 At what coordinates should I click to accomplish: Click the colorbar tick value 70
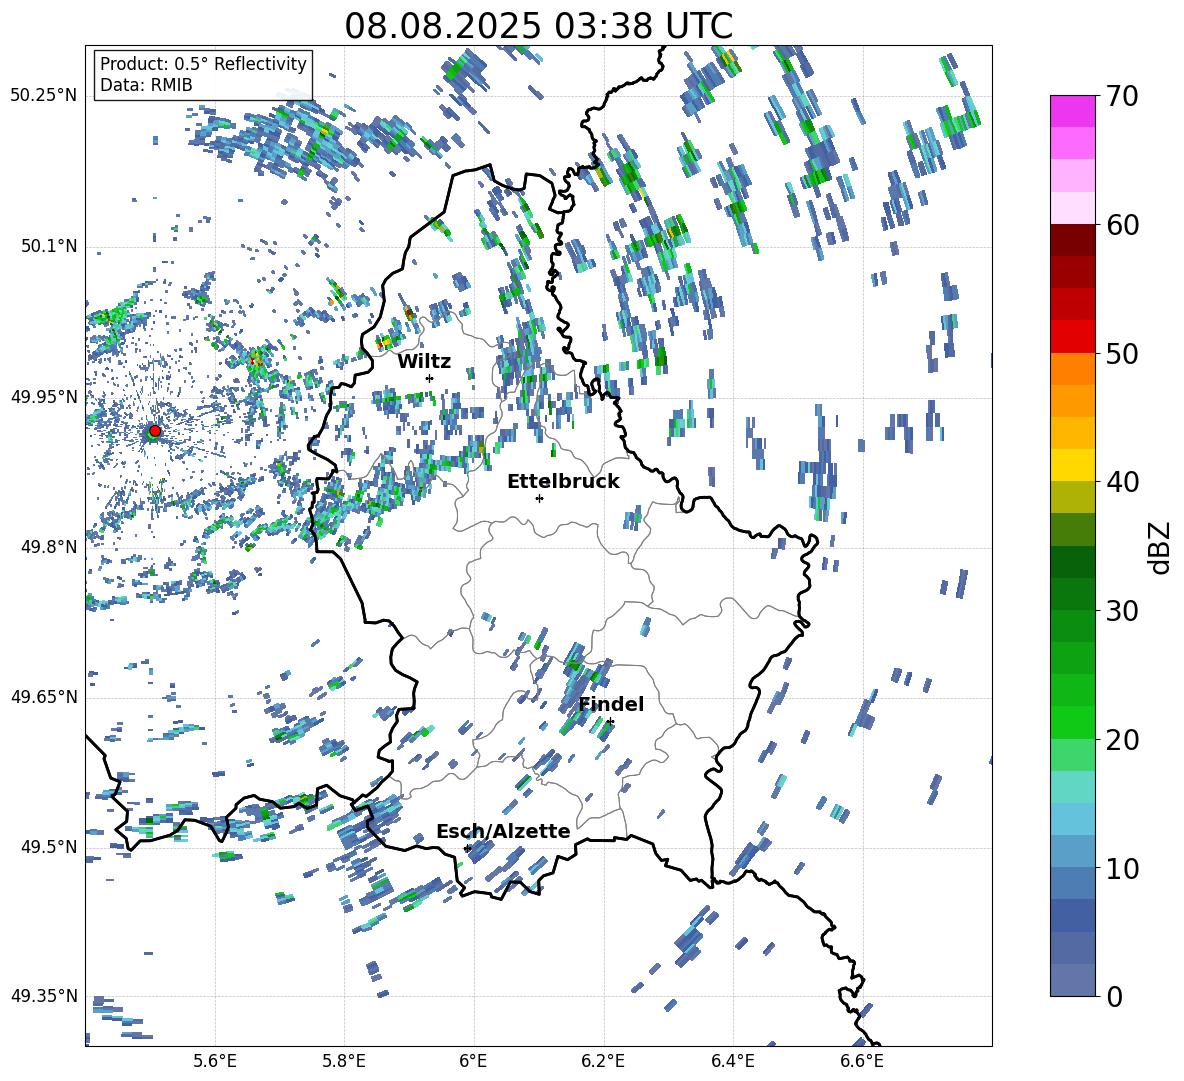point(1122,96)
